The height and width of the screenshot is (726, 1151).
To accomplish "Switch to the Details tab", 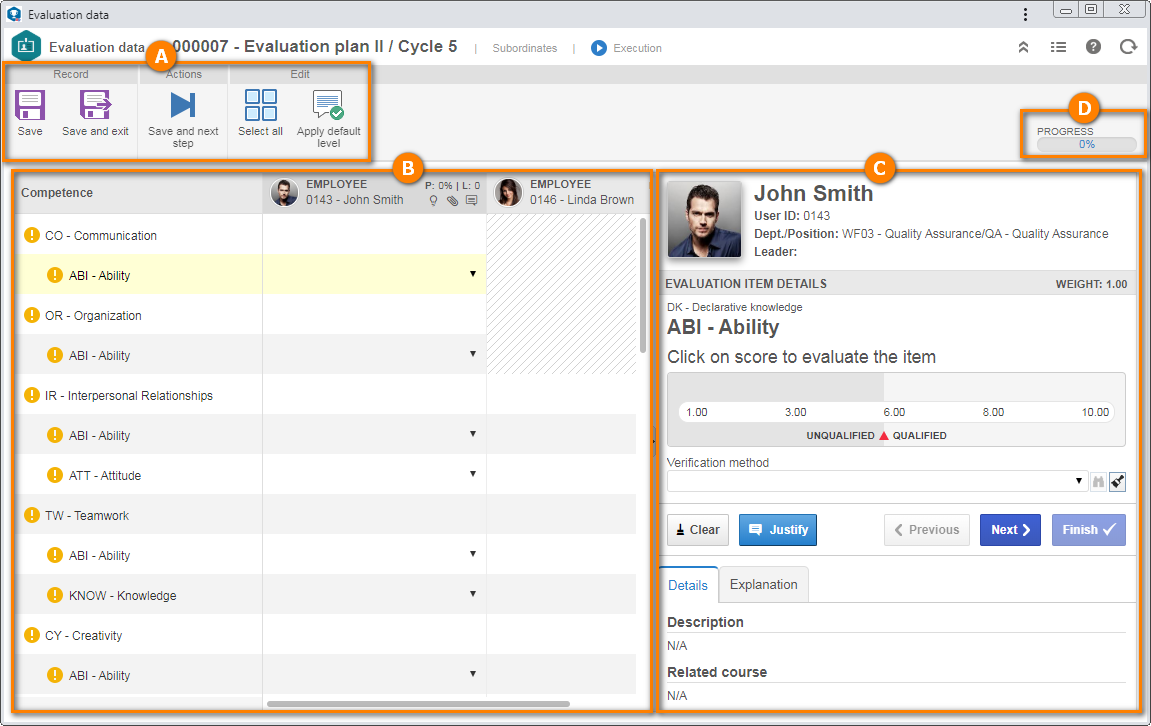I will point(688,585).
